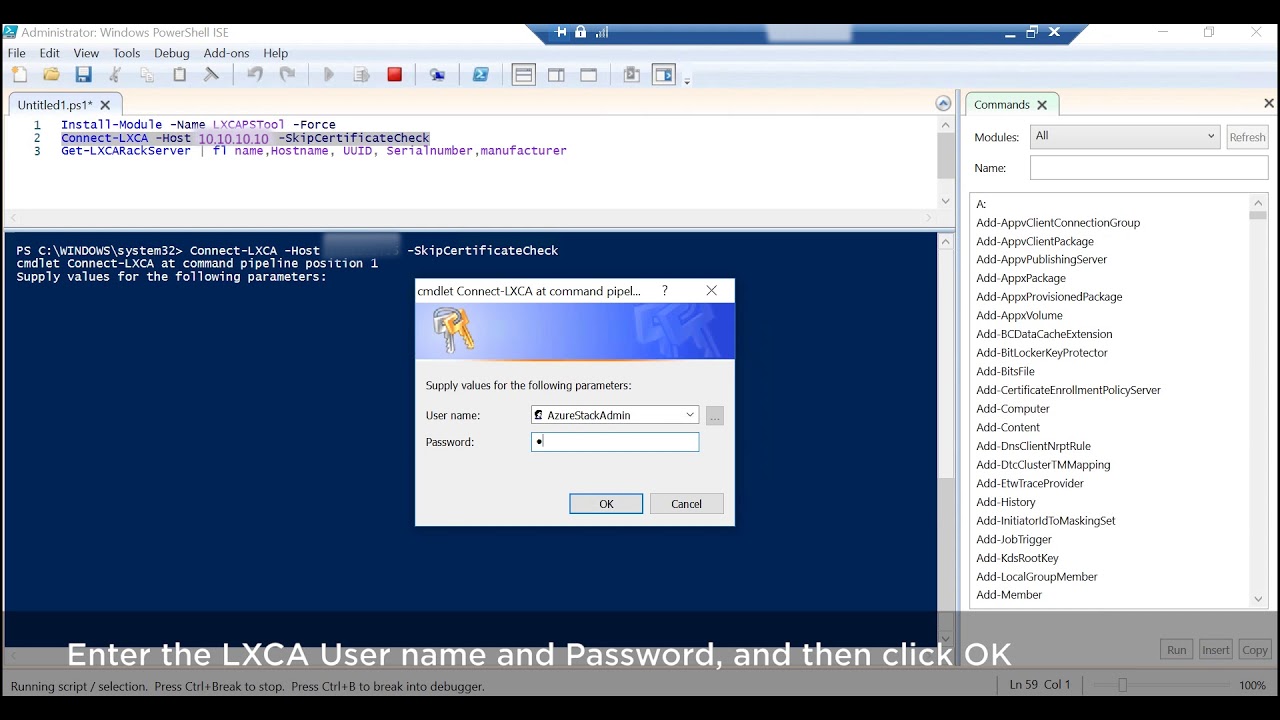1280x720 pixels.
Task: Open a script with the folder icon
Action: (x=51, y=75)
